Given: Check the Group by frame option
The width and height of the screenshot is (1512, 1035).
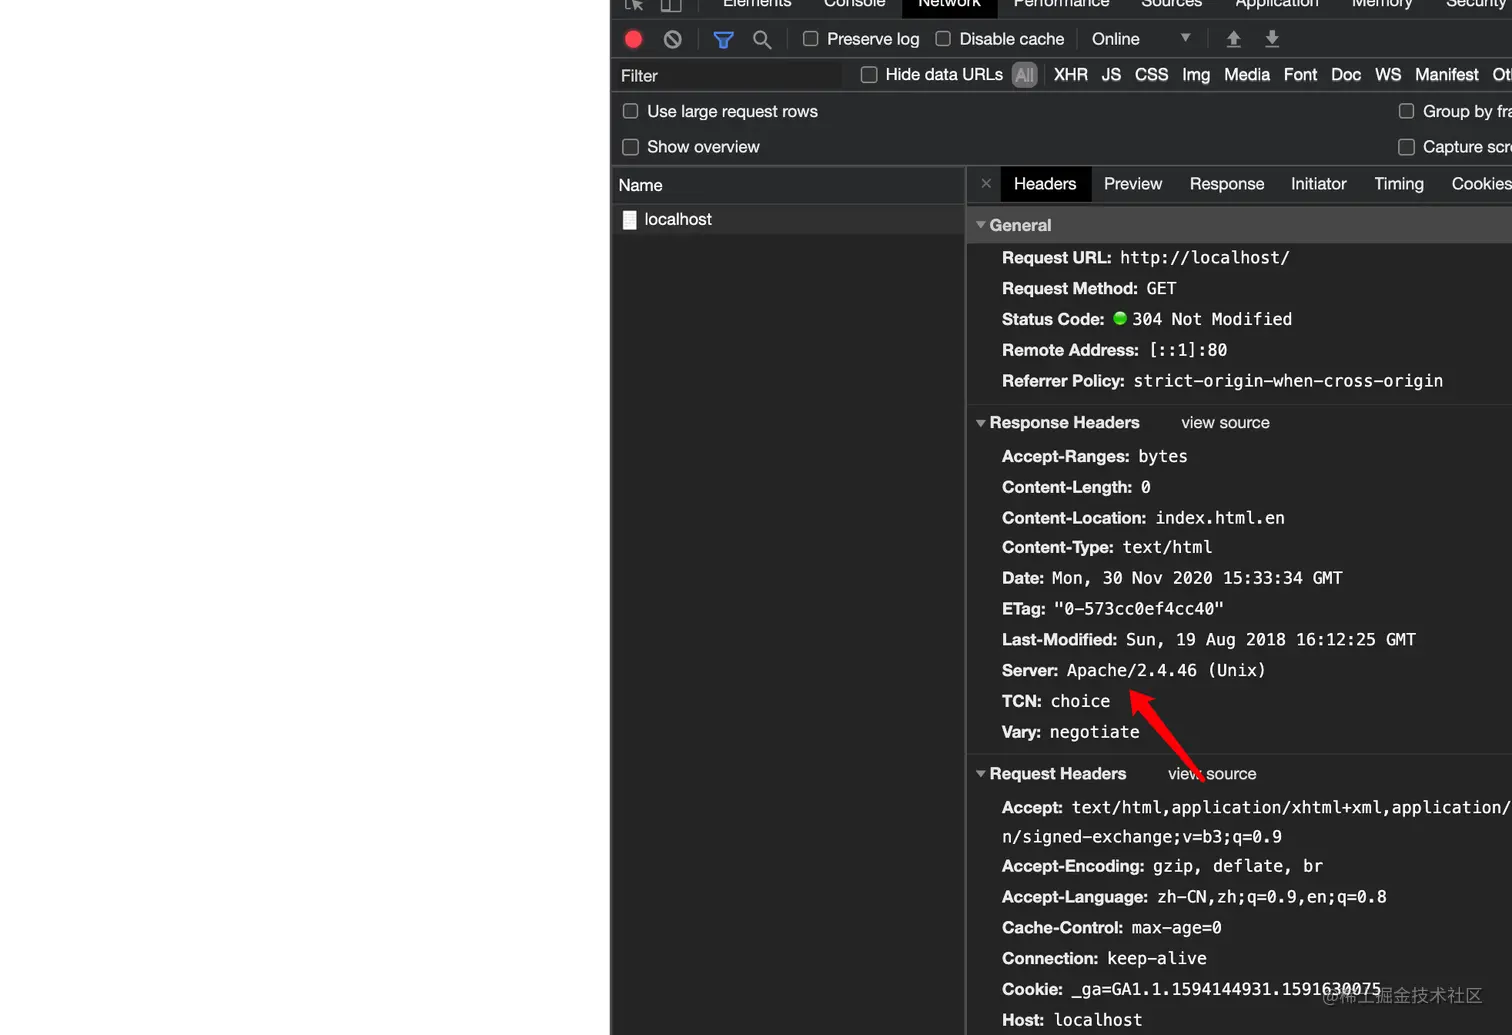Looking at the screenshot, I should coord(1406,111).
